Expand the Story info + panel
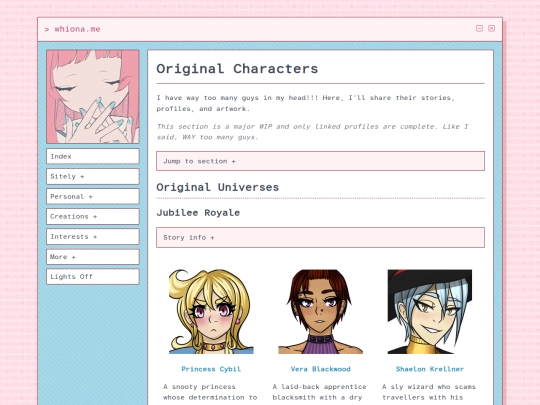Viewport: 540px width, 405px height. pyautogui.click(x=320, y=237)
